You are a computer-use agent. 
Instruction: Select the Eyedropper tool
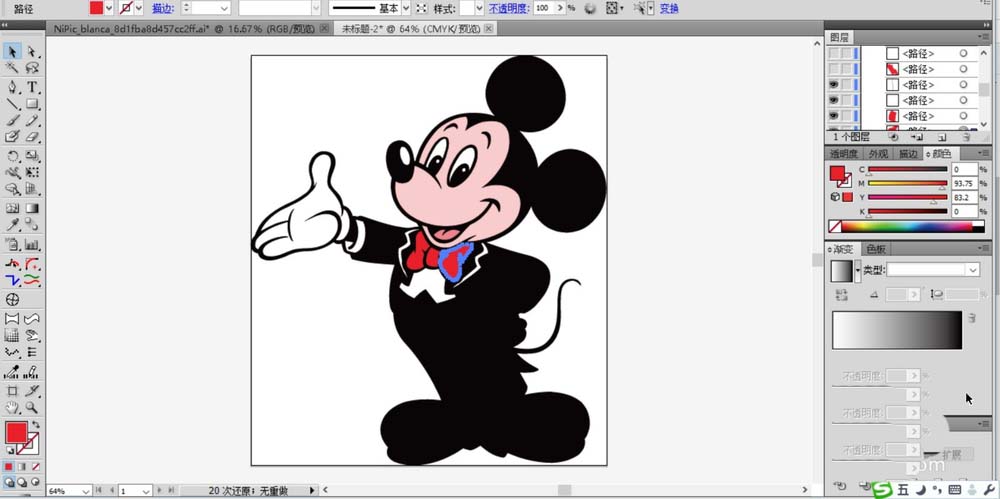13,225
